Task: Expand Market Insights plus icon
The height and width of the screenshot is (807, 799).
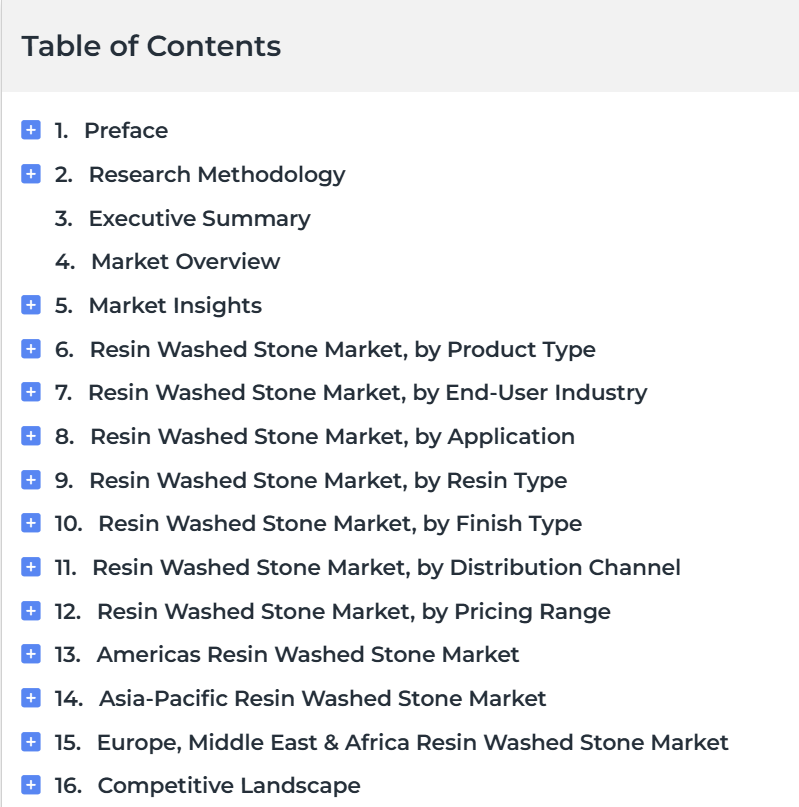Action: pos(31,305)
